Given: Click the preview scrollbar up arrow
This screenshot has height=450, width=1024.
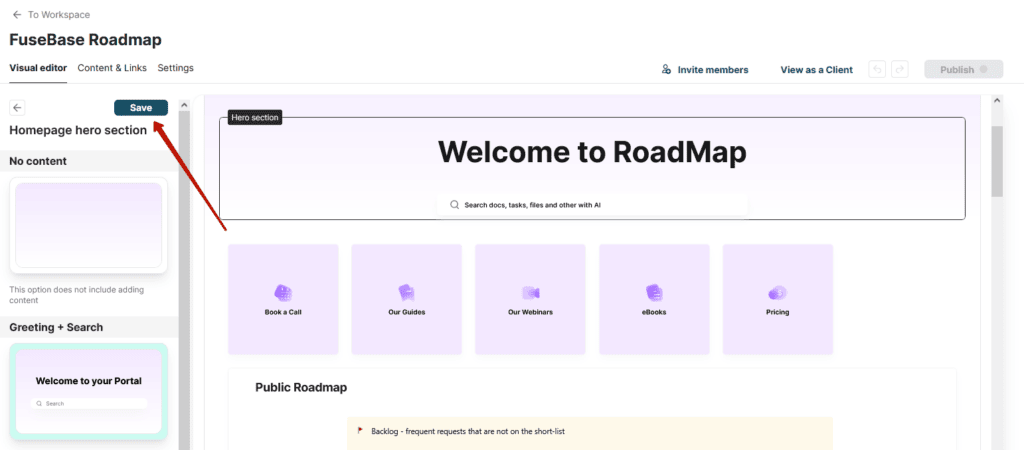Looking at the screenshot, I should (x=997, y=101).
